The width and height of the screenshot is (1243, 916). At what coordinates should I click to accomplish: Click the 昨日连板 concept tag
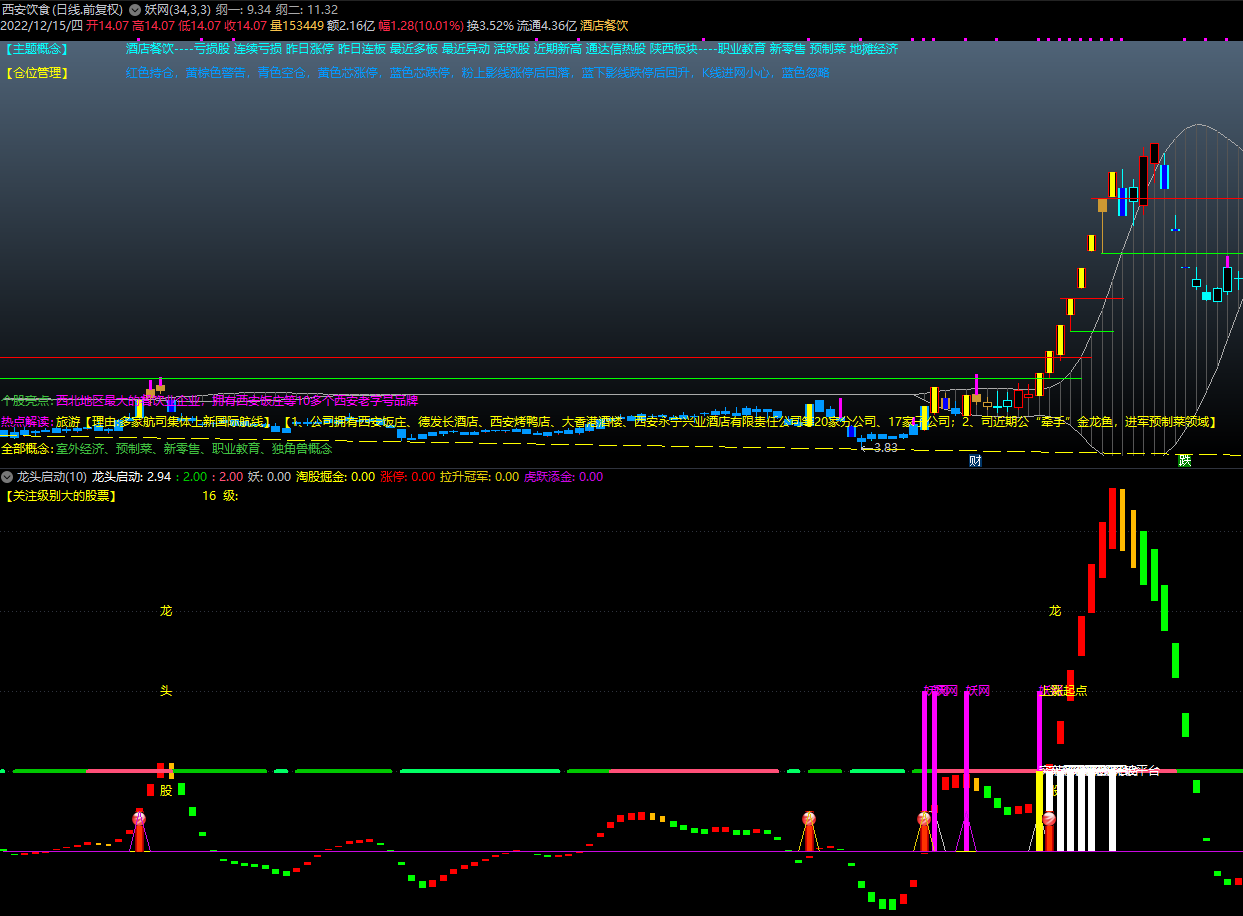click(x=362, y=48)
